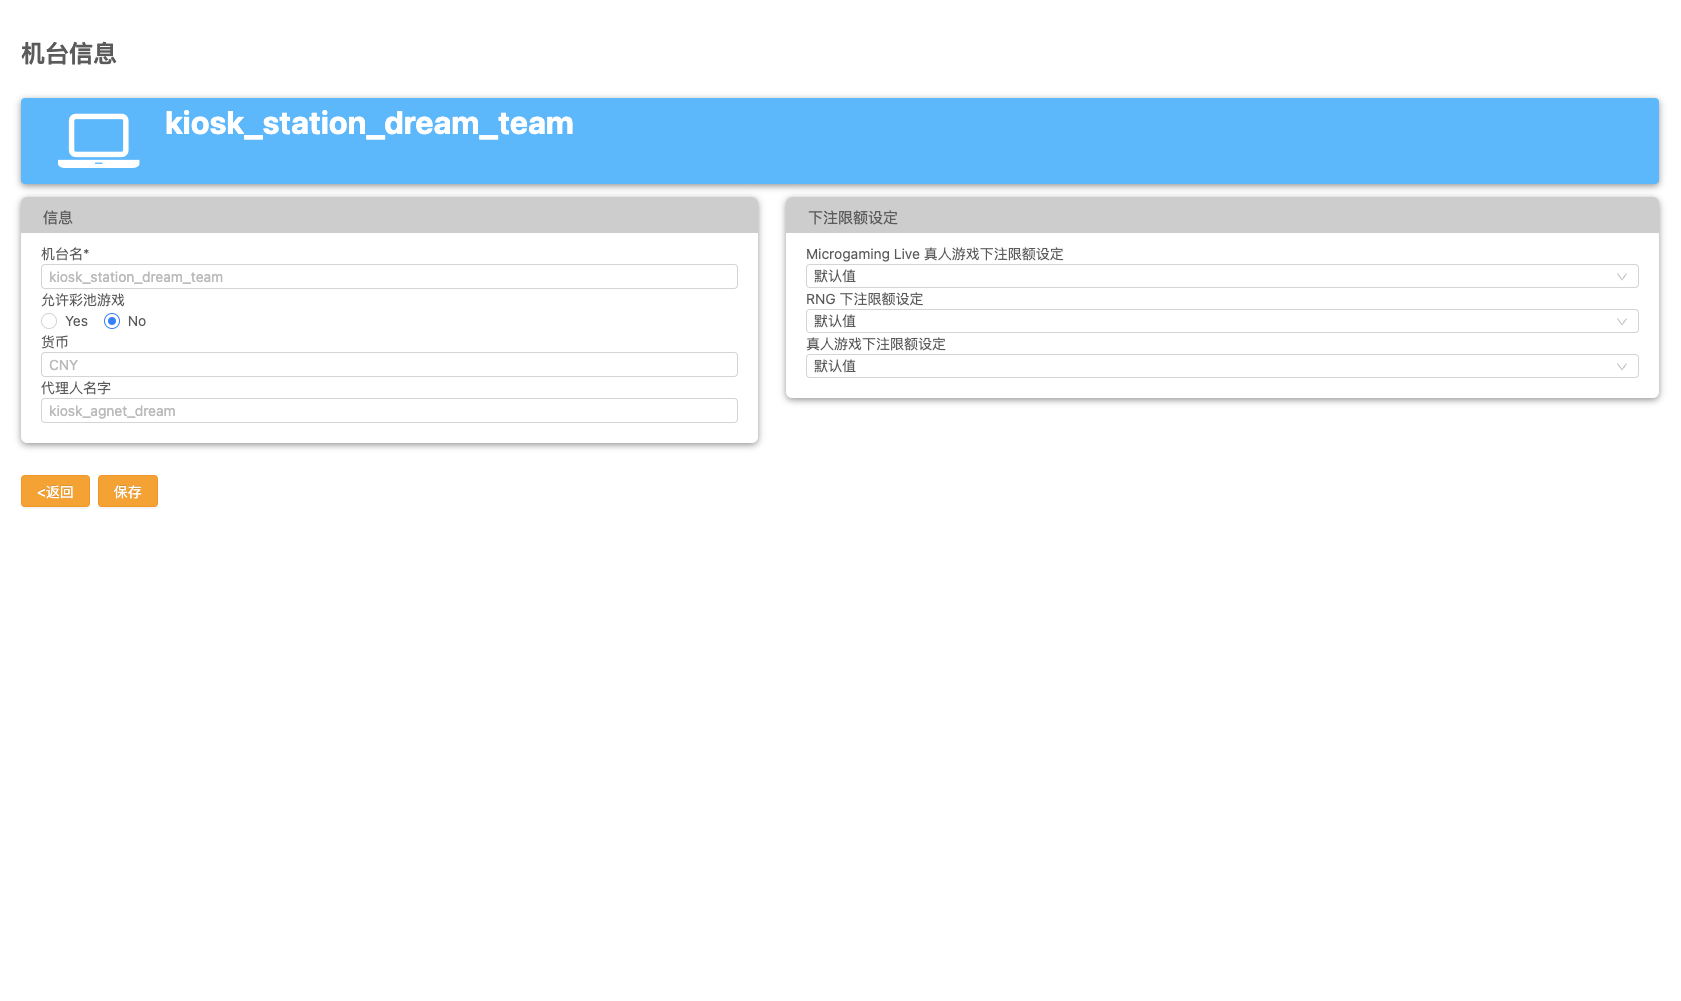
Task: Click the 货币 field showing CNY
Action: coord(389,365)
